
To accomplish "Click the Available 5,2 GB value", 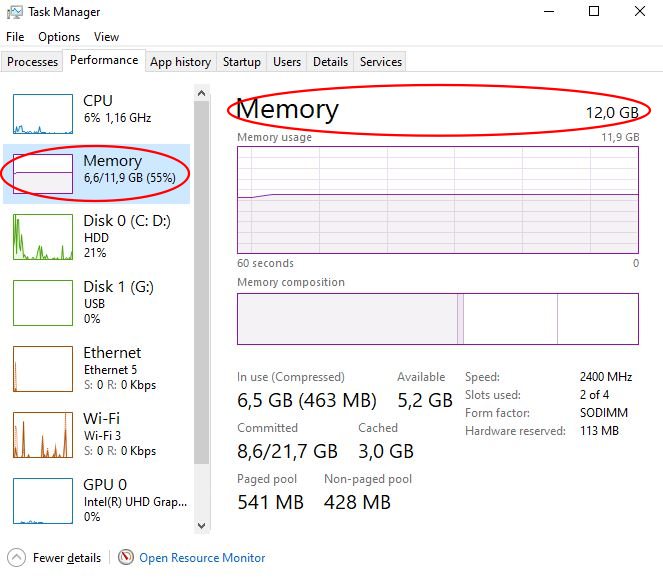I will point(425,400).
